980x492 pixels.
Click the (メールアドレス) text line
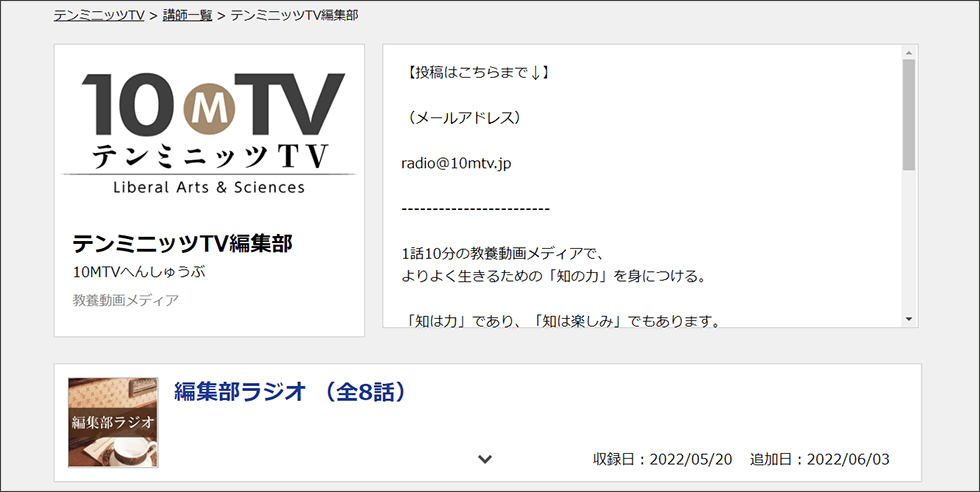pos(462,118)
